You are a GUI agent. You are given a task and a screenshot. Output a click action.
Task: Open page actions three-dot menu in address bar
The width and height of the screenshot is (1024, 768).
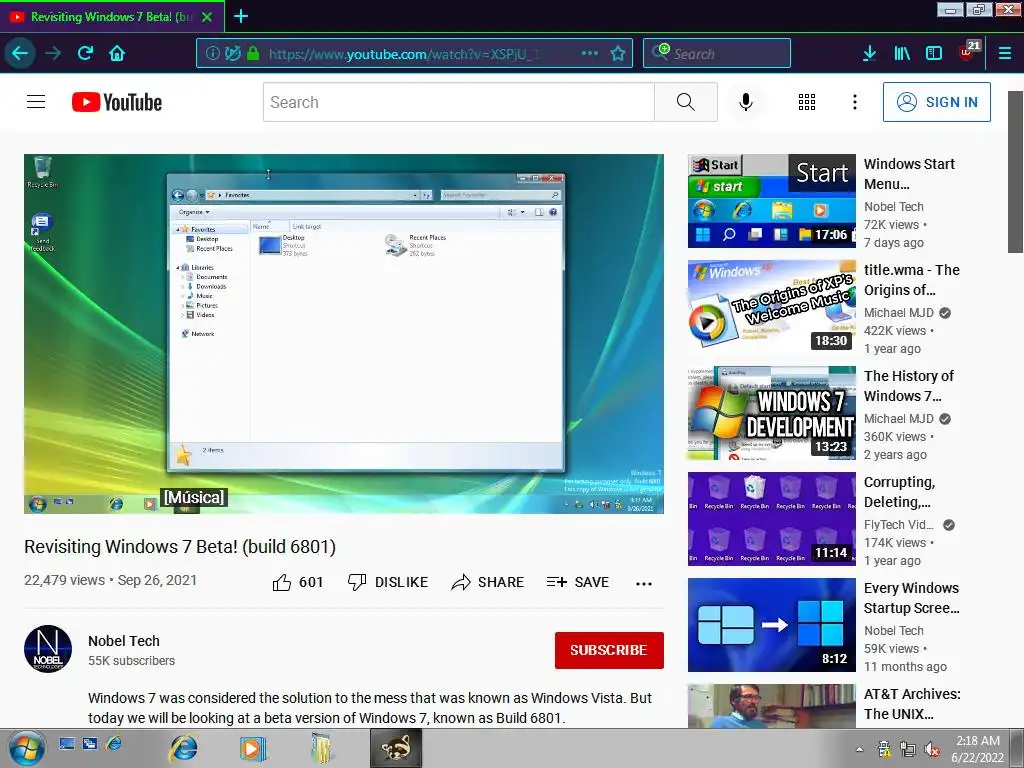tap(590, 53)
